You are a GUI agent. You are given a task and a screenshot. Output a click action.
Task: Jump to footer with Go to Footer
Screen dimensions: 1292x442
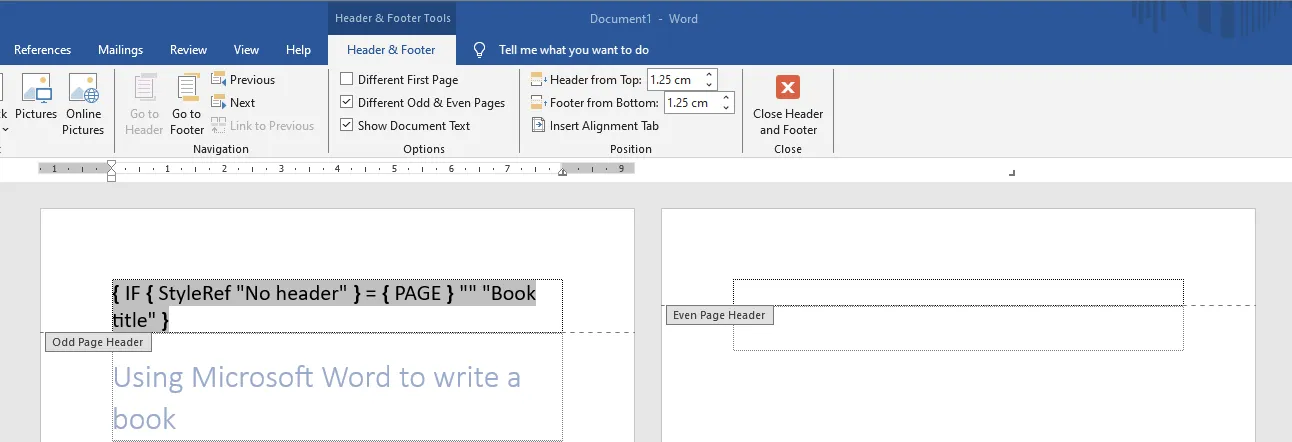tap(187, 104)
